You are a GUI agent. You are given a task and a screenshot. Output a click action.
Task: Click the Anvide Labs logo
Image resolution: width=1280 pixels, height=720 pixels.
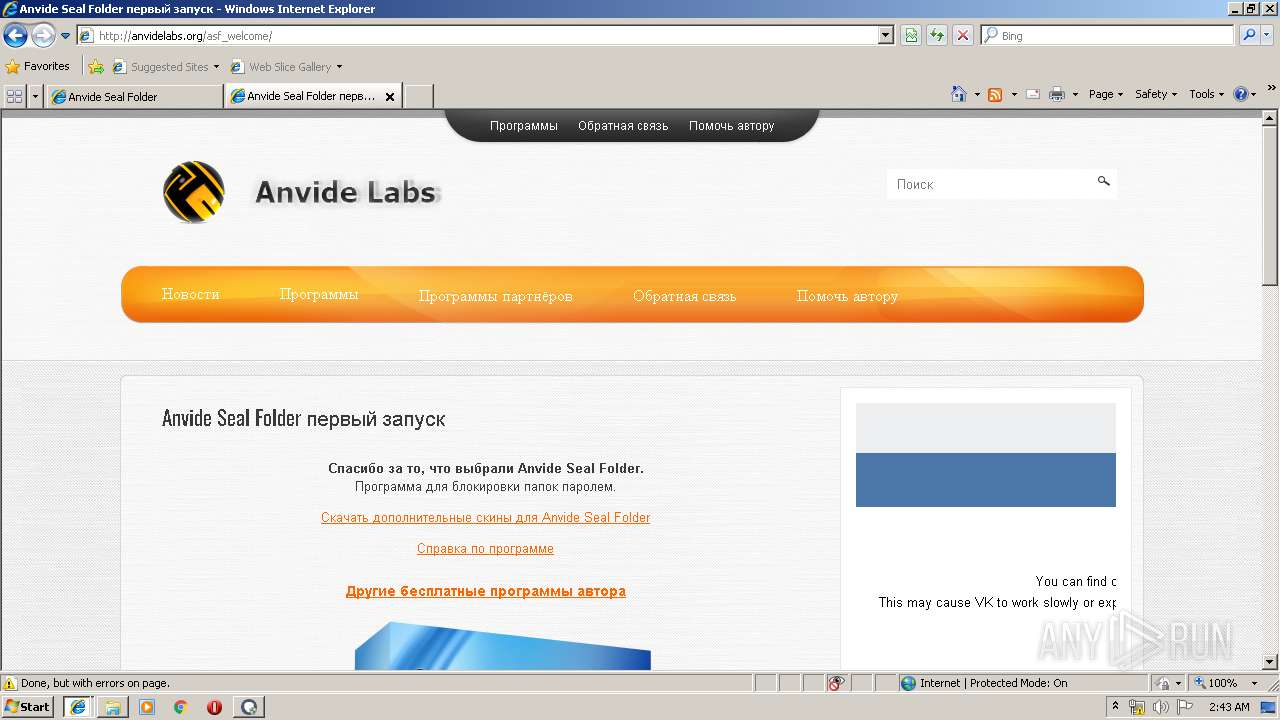300,191
